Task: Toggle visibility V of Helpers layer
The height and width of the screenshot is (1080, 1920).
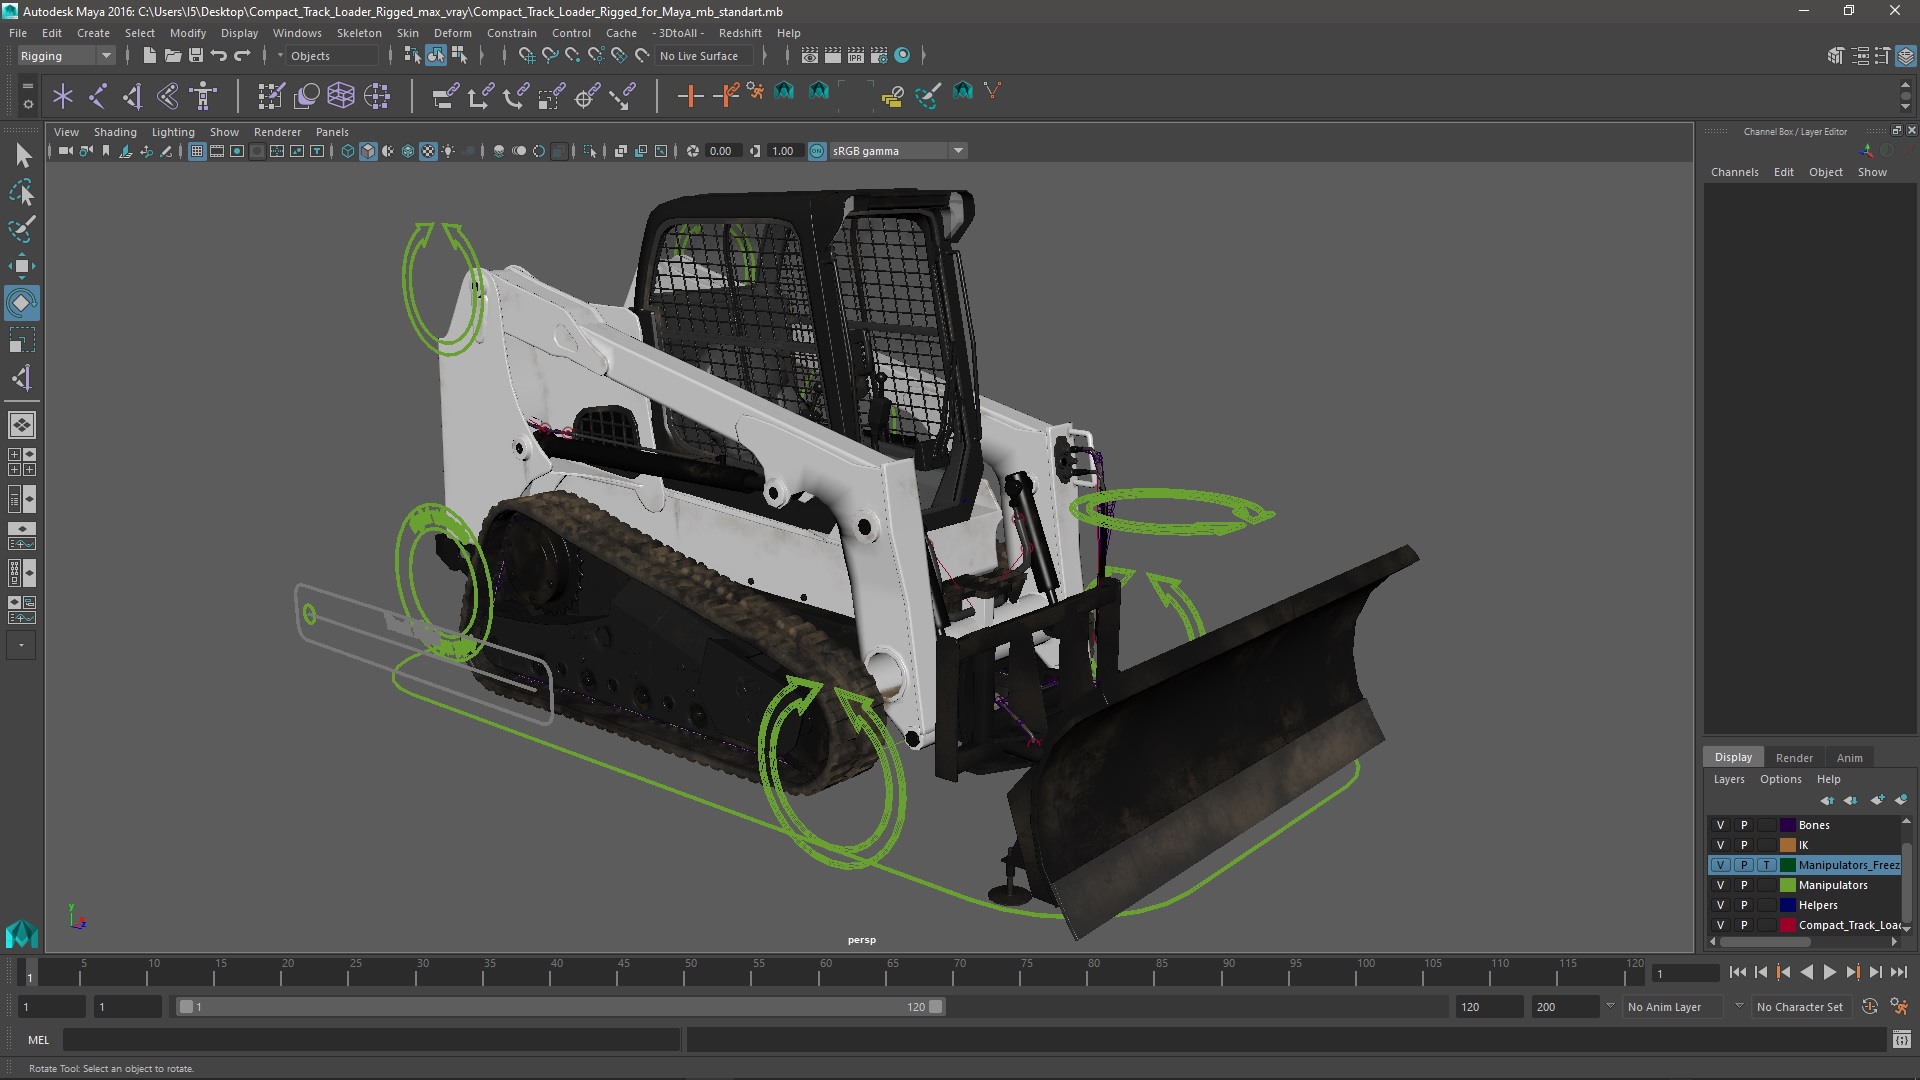Action: [x=1720, y=905]
